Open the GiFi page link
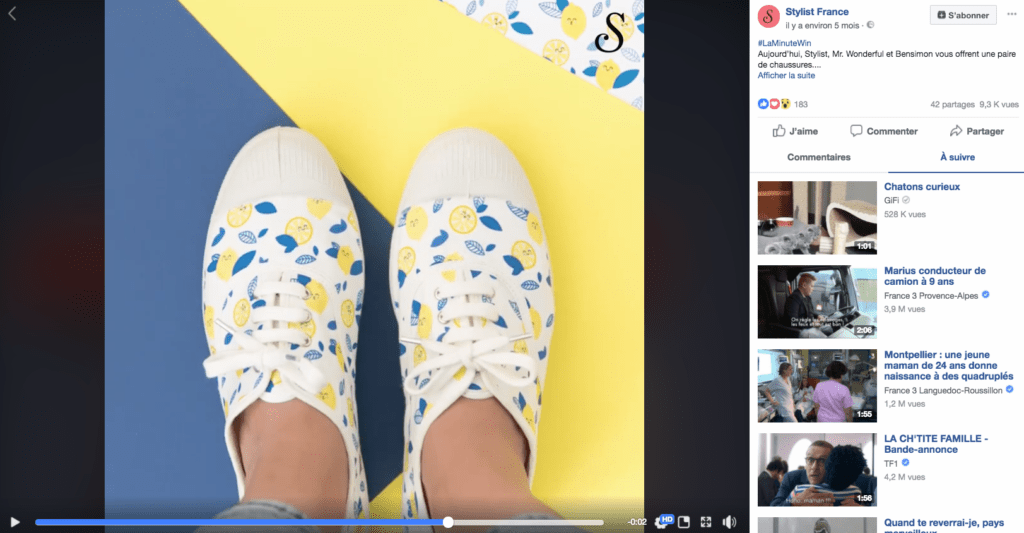This screenshot has height=533, width=1024. (x=891, y=201)
